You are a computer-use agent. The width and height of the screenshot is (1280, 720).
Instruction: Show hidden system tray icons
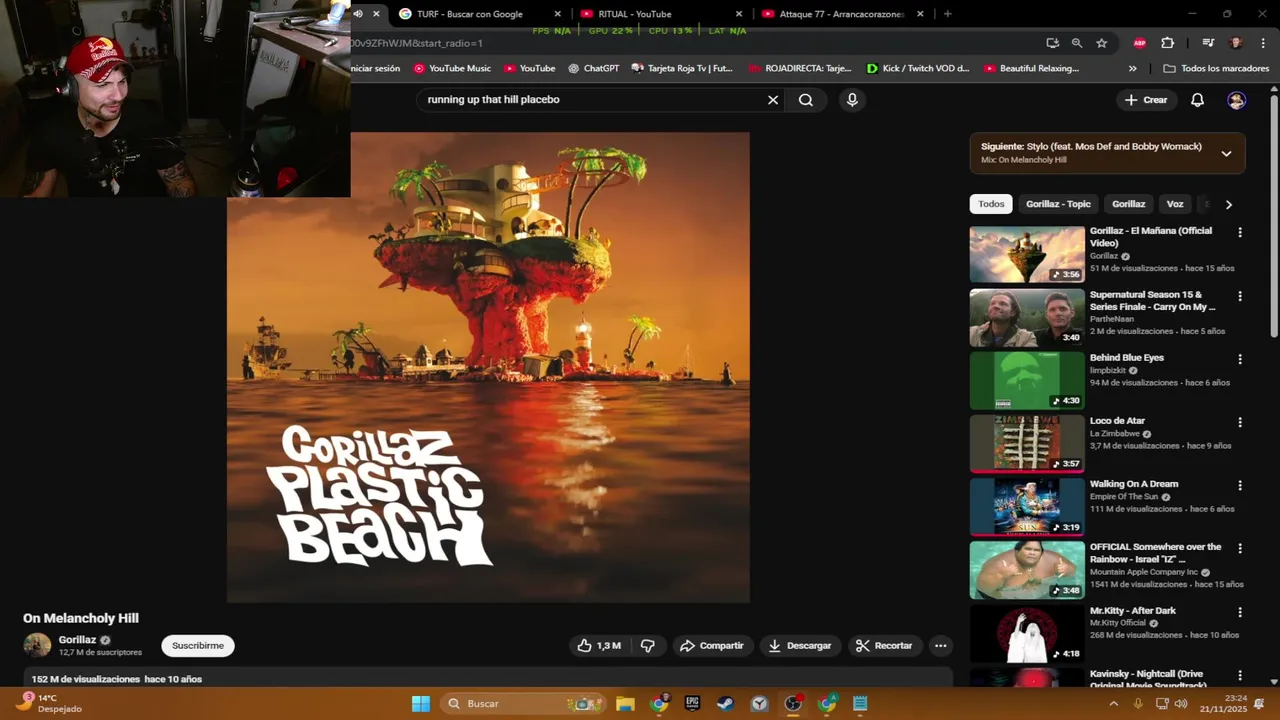pos(1114,703)
